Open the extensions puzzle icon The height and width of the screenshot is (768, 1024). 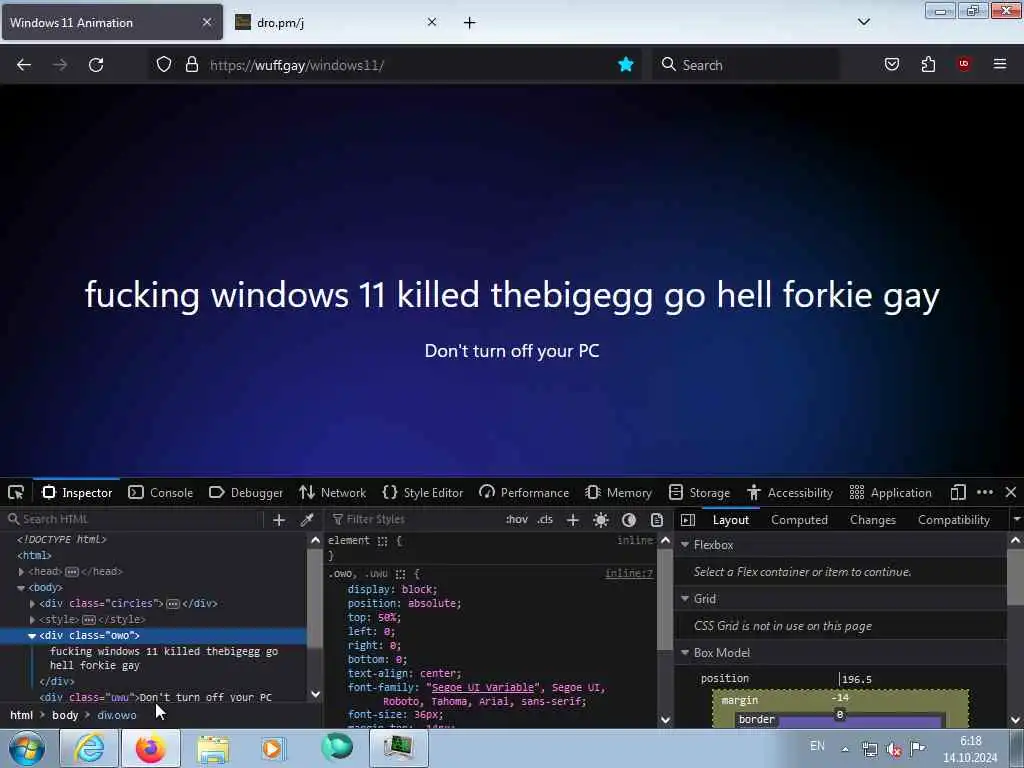pyautogui.click(x=928, y=64)
